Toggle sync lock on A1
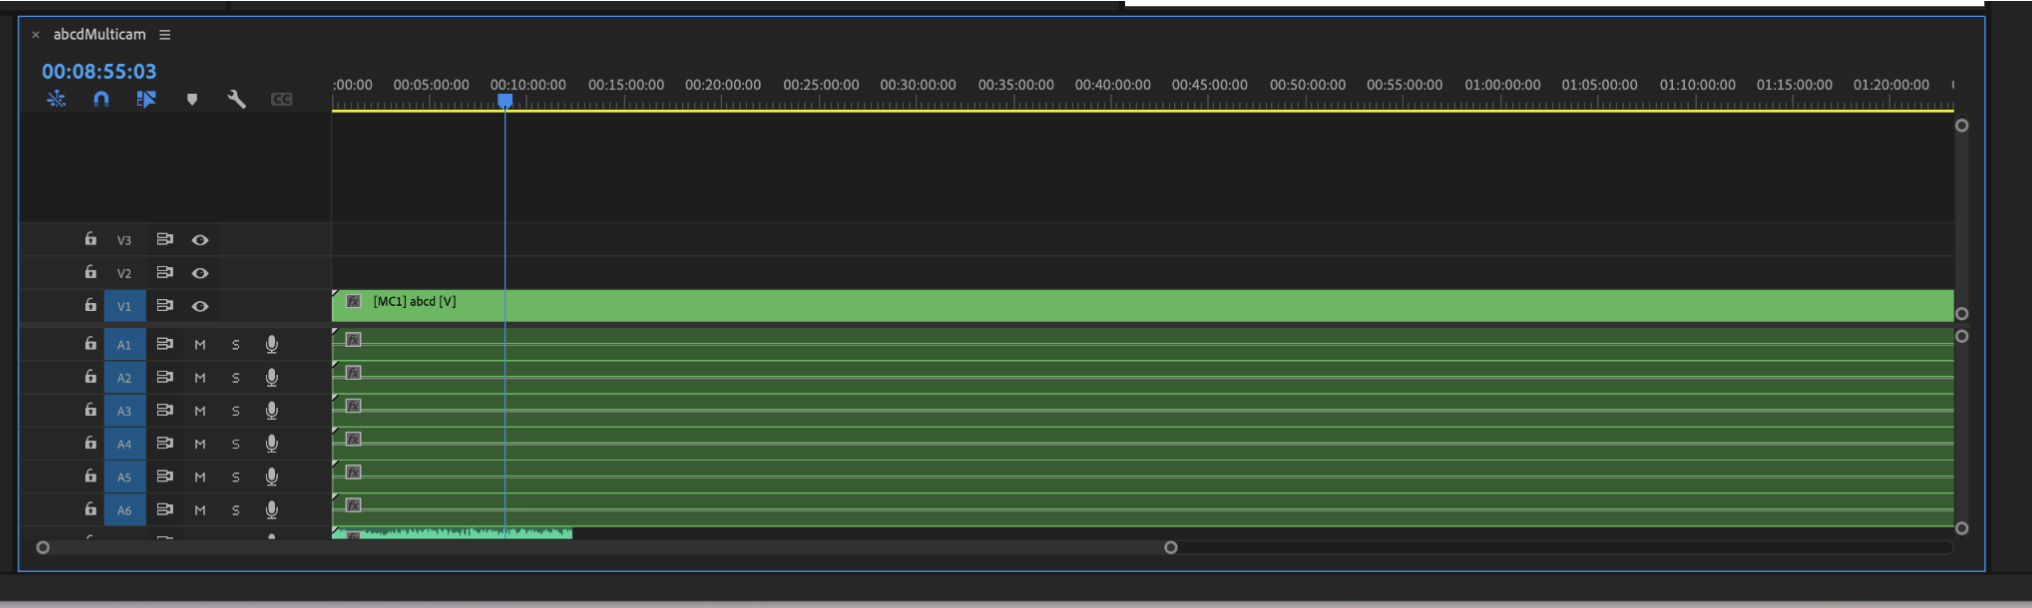2032x608 pixels. (x=165, y=343)
